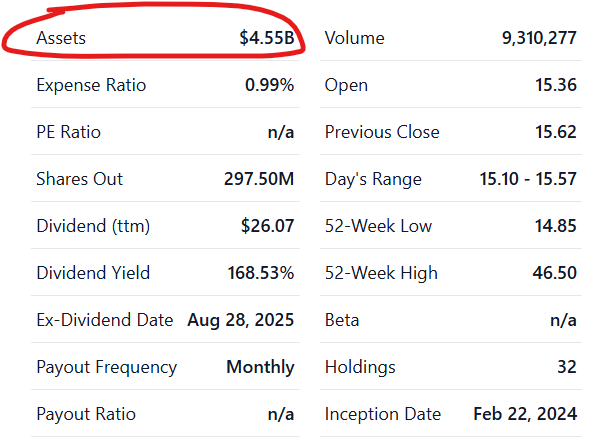Image resolution: width=601 pixels, height=440 pixels.
Task: Click the Holdings count 32
Action: tap(567, 367)
